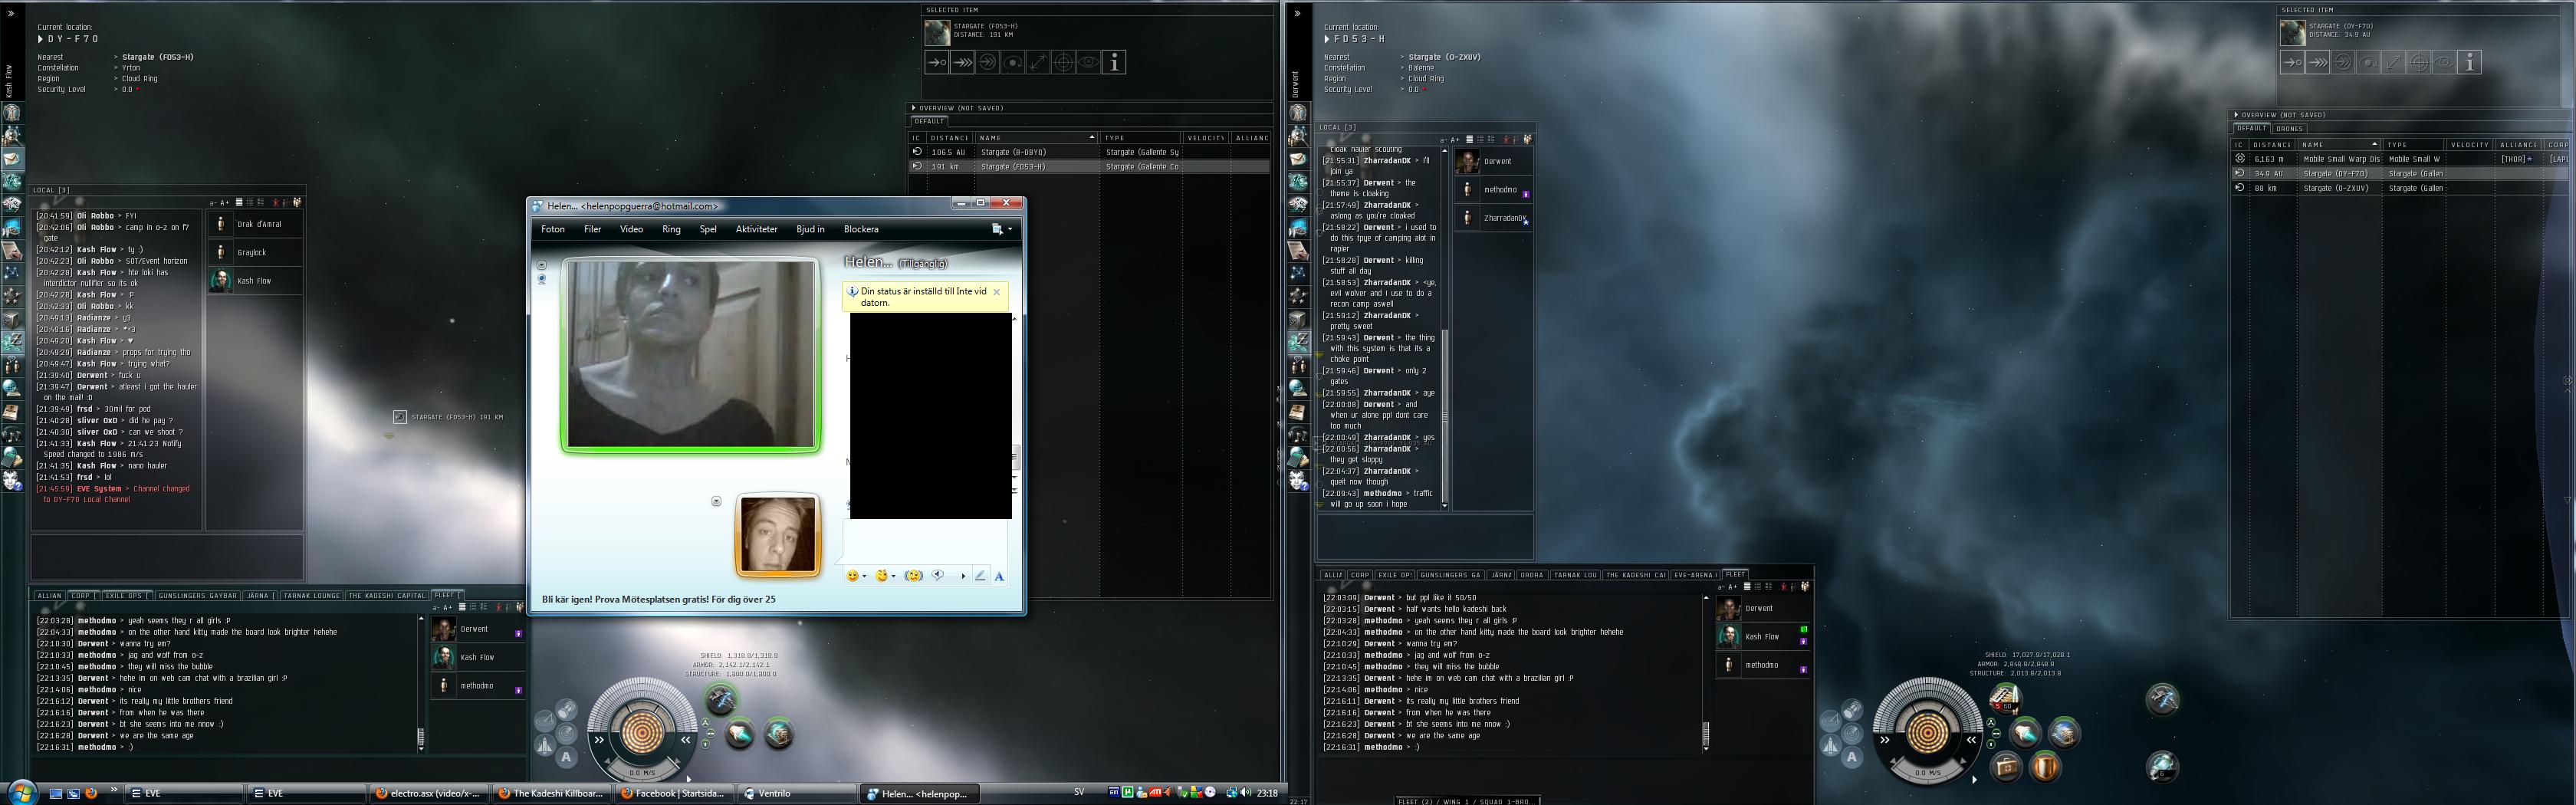
Task: Activate the top module on left ship HUD
Action: click(720, 699)
